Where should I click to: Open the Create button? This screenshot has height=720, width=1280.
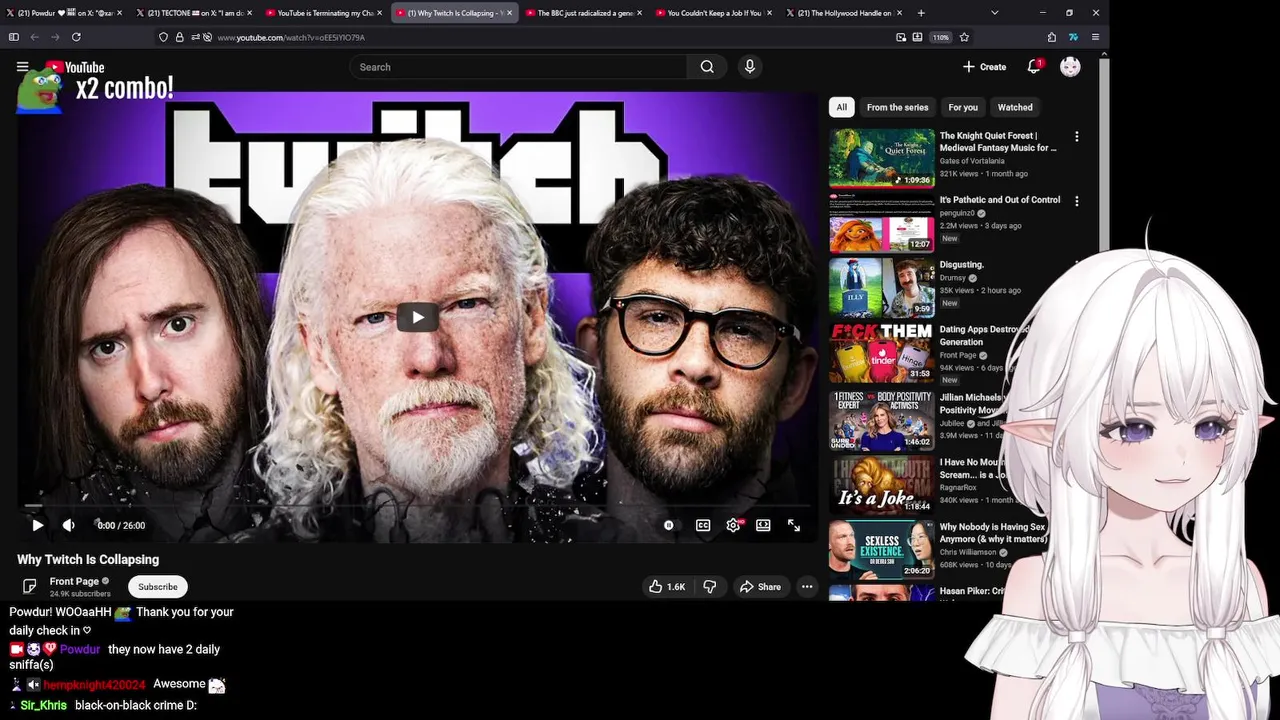[x=985, y=67]
